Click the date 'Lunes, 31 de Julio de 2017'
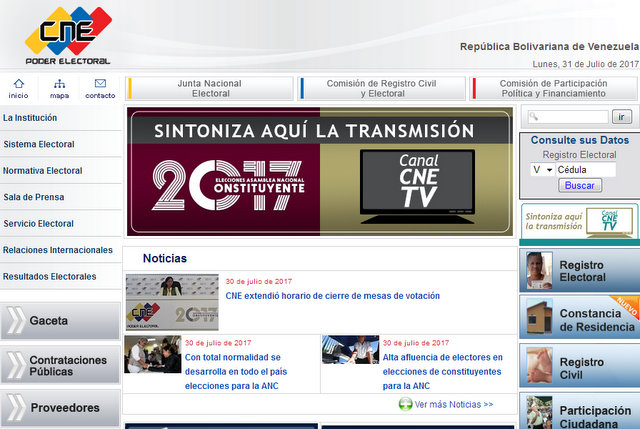The height and width of the screenshot is (429, 640). (x=585, y=64)
